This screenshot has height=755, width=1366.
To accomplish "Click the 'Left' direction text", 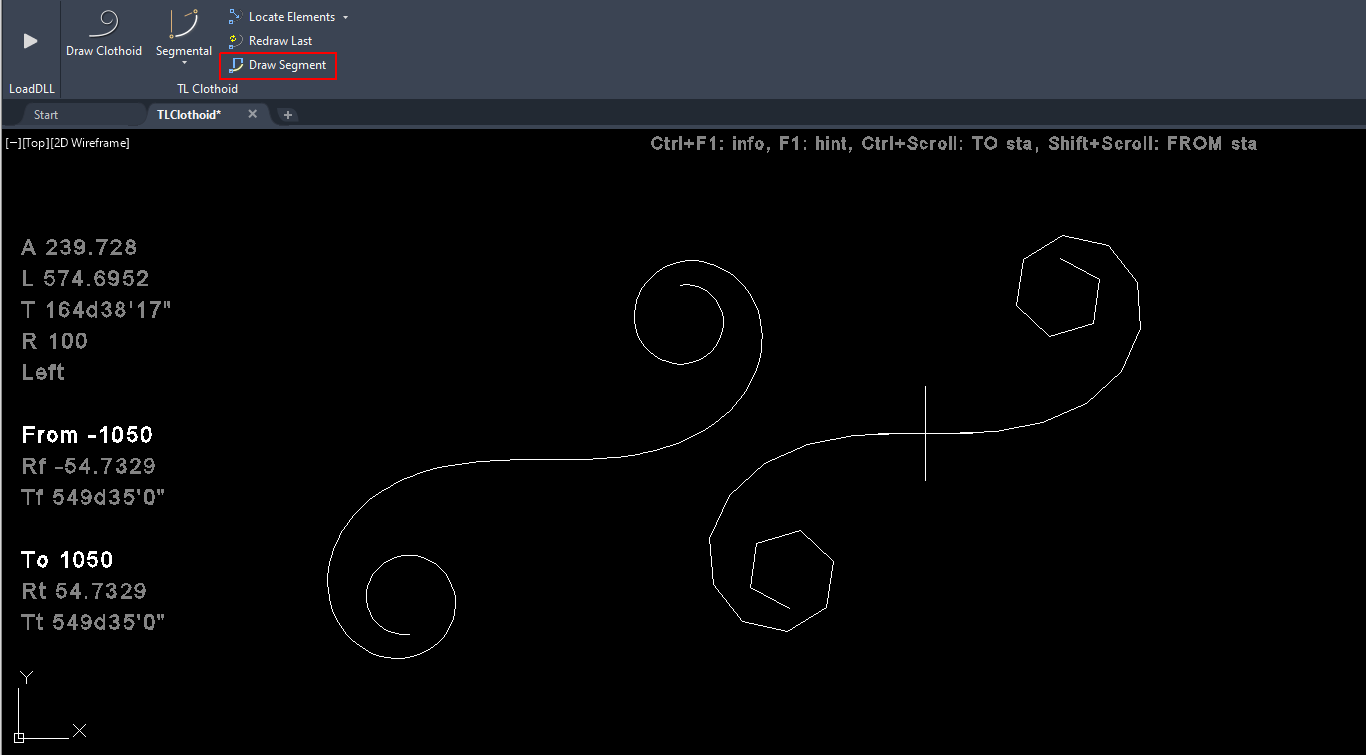I will [43, 372].
